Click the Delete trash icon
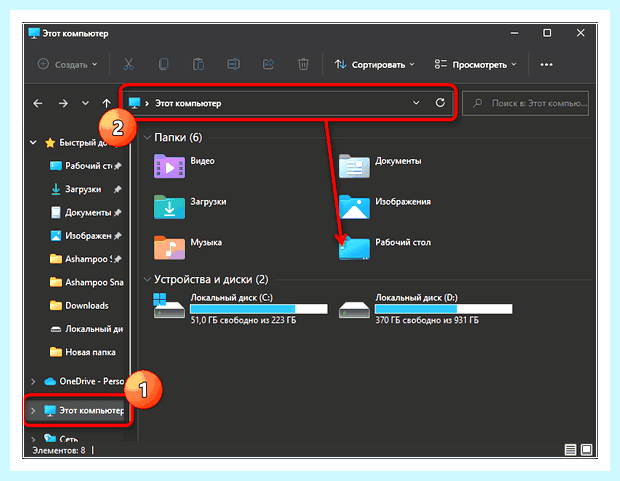Image resolution: width=620 pixels, height=481 pixels. click(303, 64)
